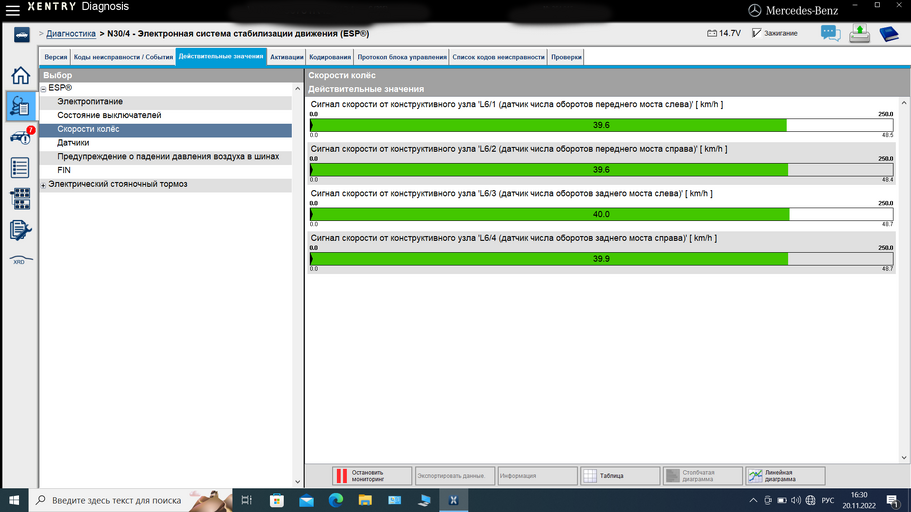Open the Mail app in the taskbar

(306, 500)
